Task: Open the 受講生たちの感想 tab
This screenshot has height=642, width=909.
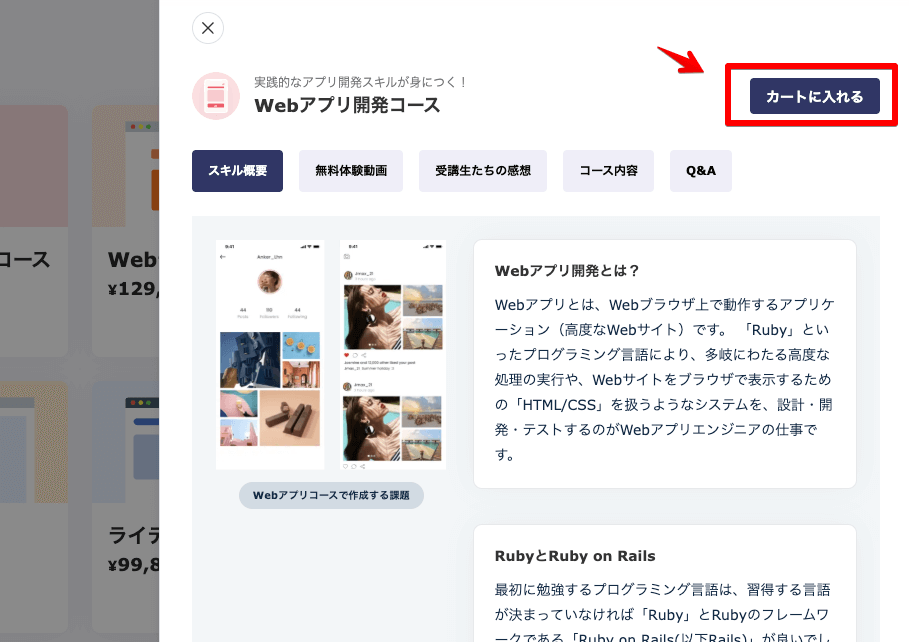Action: tap(483, 171)
